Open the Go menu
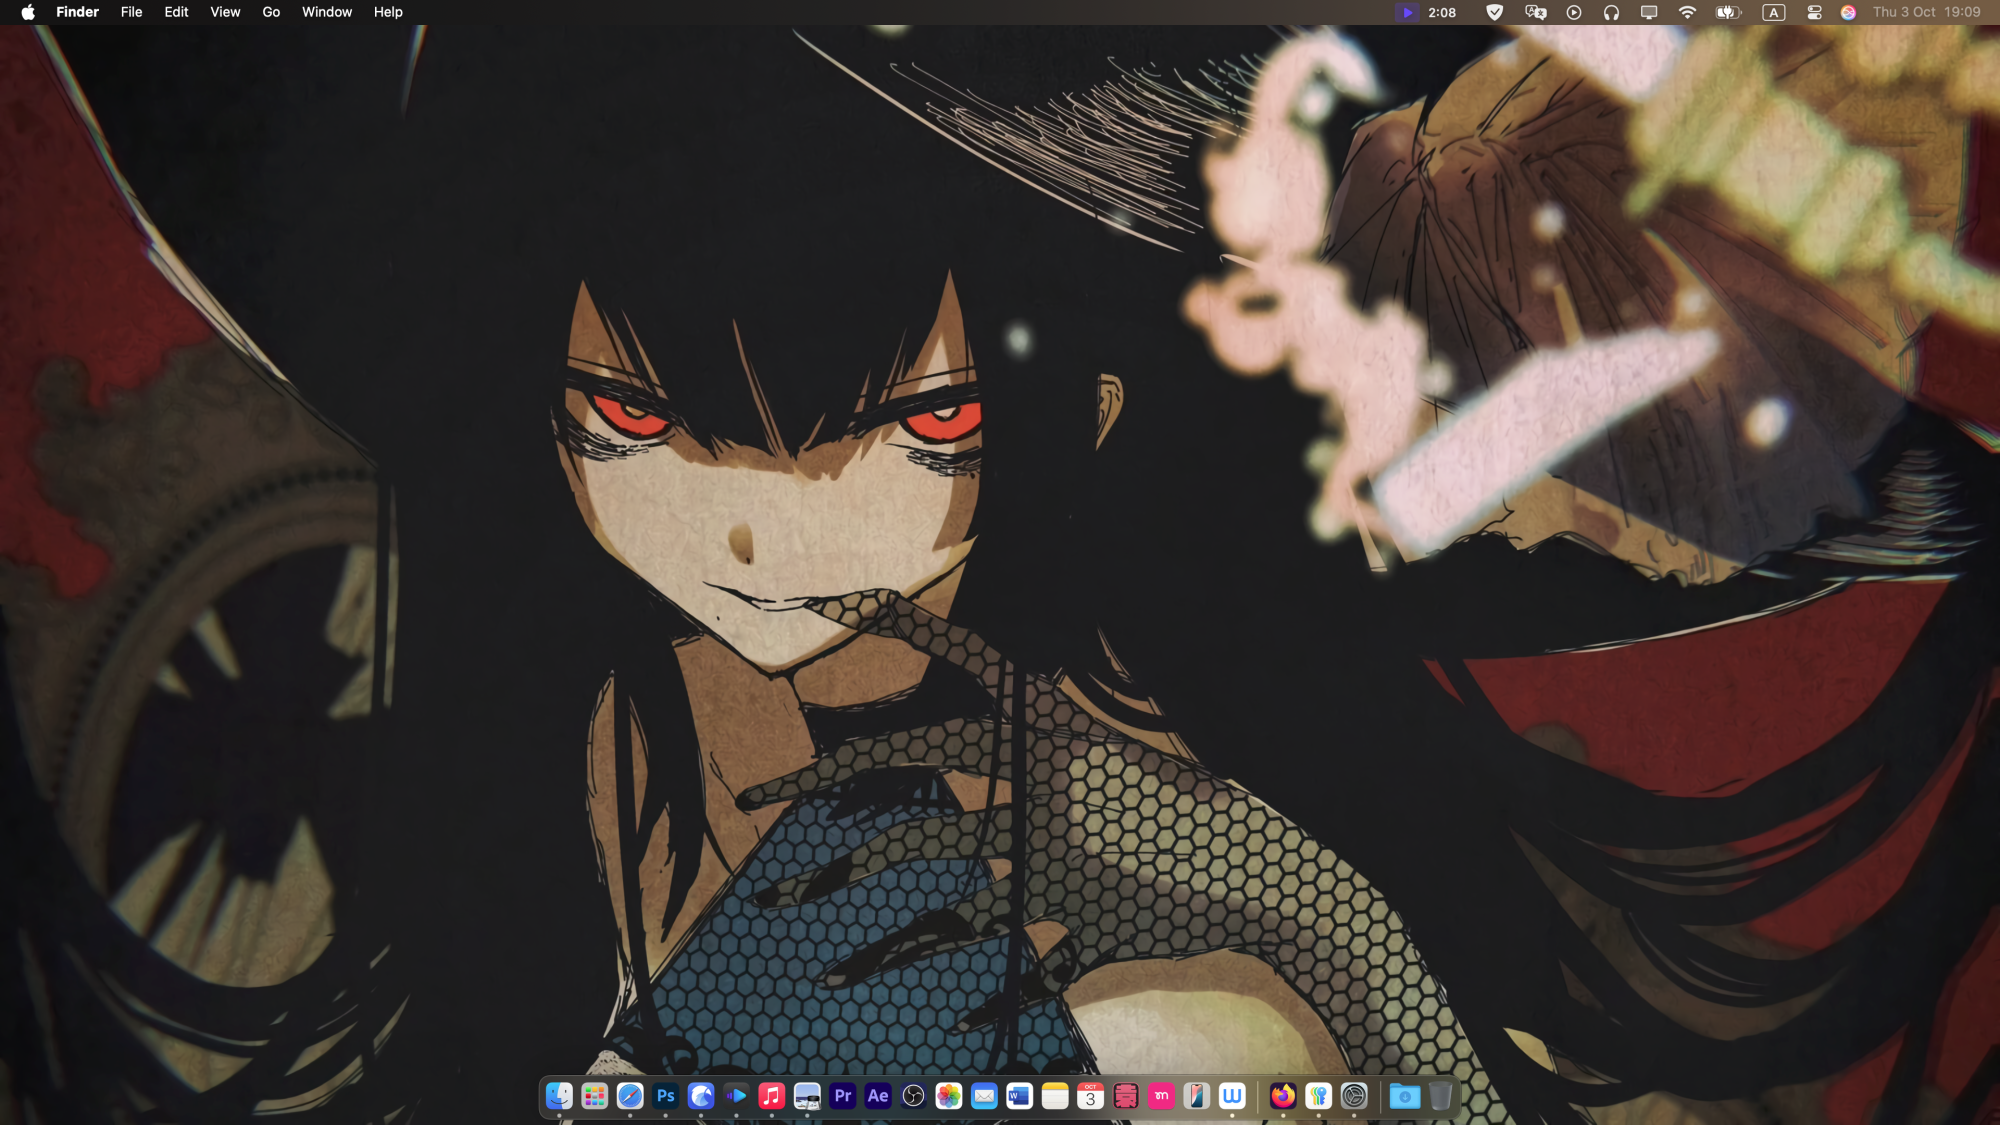 (x=271, y=12)
